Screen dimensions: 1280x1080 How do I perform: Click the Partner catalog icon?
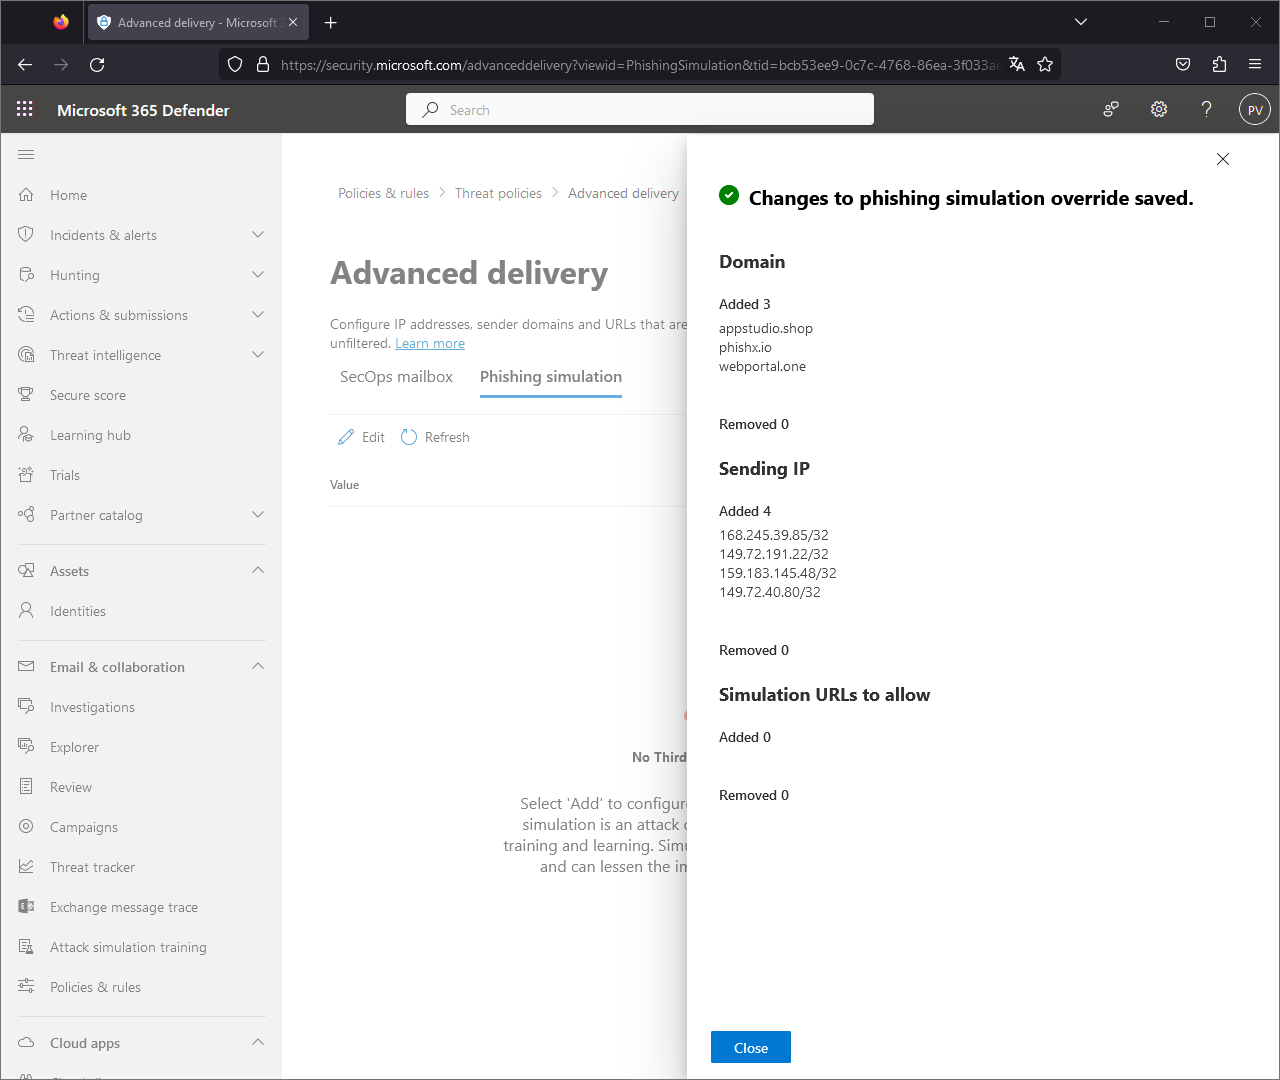coord(26,514)
